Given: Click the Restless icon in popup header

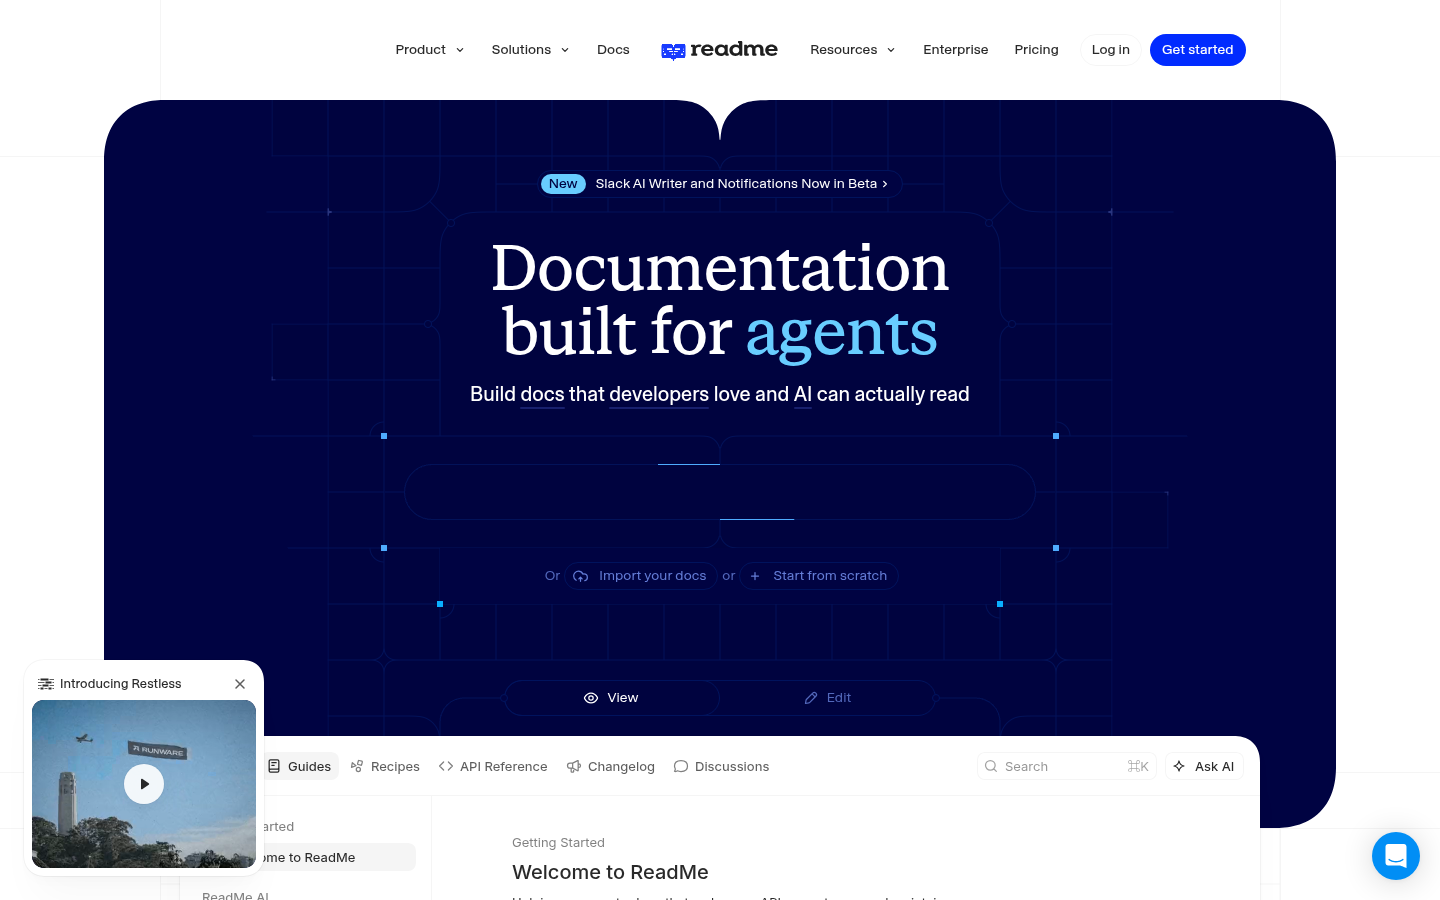Looking at the screenshot, I should click(46, 684).
